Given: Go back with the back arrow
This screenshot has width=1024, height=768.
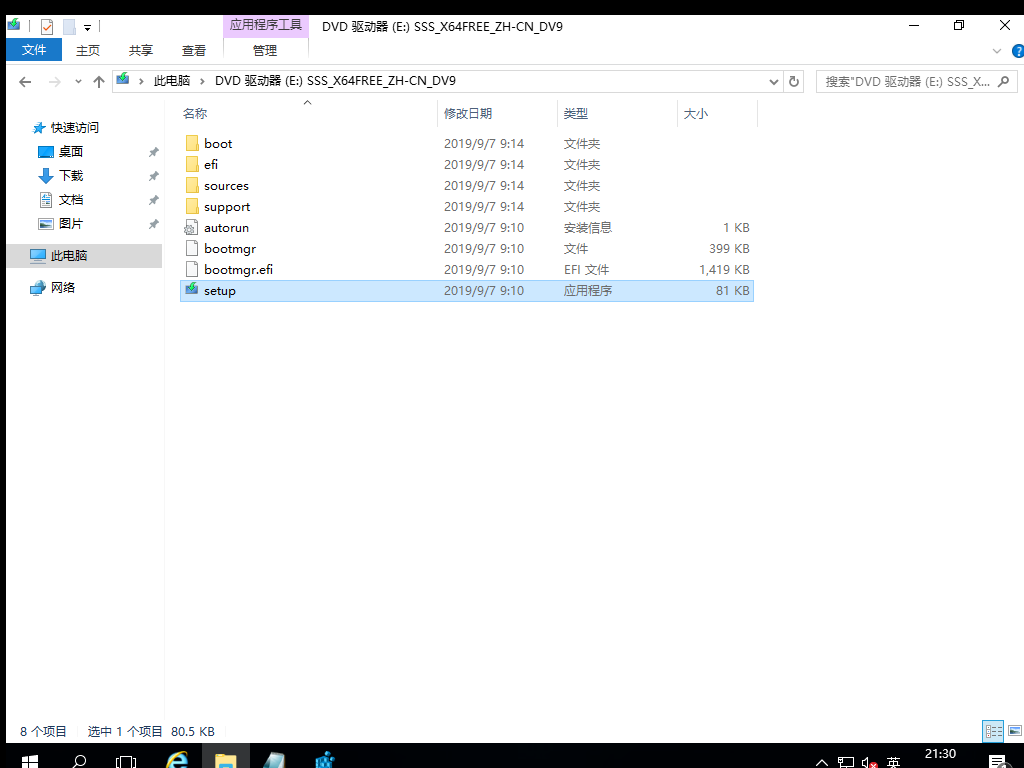Looking at the screenshot, I should pos(25,82).
